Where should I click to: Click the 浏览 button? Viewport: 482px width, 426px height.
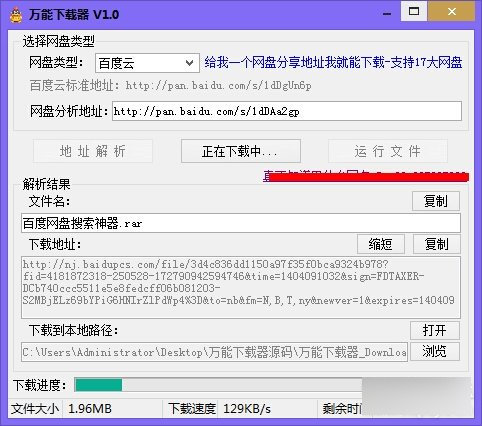[x=435, y=351]
